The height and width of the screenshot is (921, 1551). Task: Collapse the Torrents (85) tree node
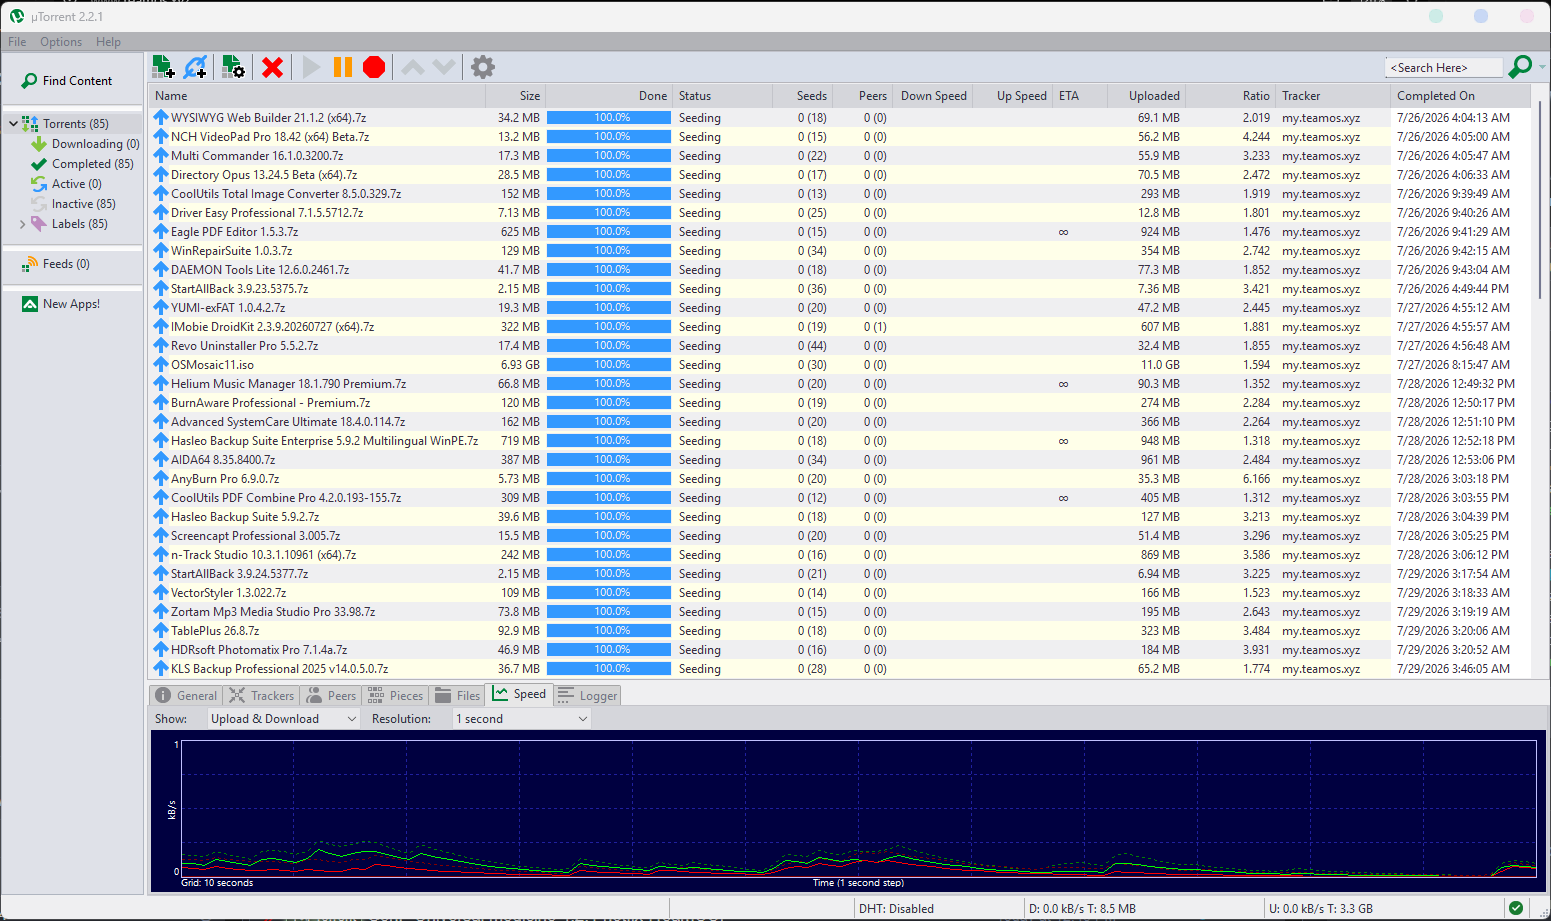pos(13,124)
